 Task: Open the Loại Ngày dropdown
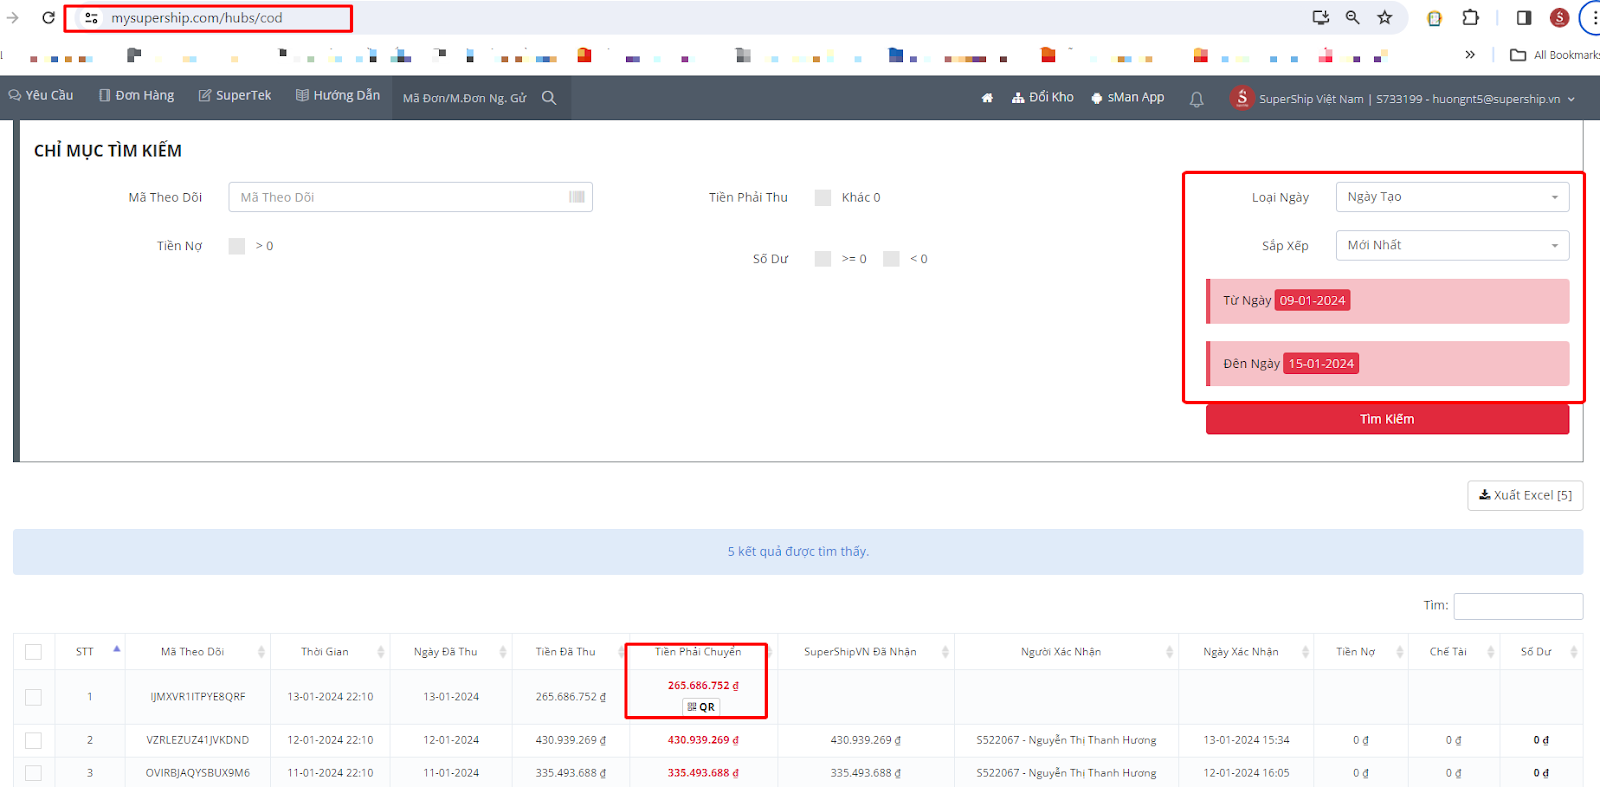coord(1452,197)
